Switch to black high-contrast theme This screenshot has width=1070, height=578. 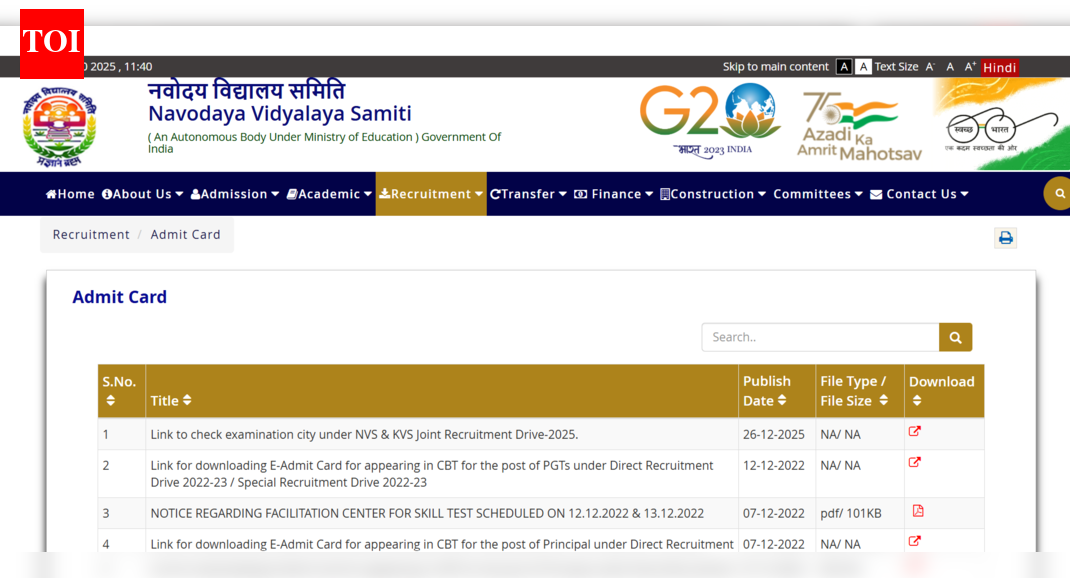(844, 67)
